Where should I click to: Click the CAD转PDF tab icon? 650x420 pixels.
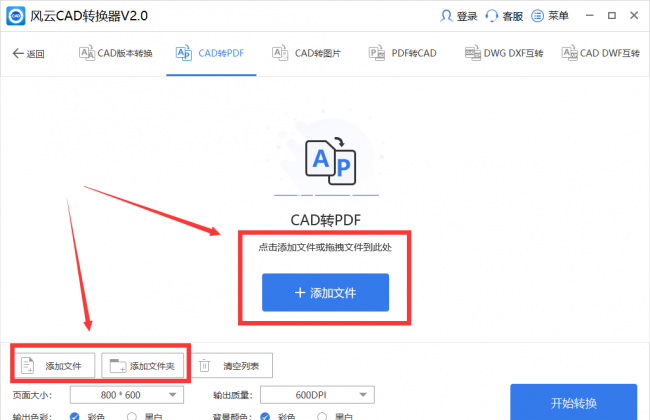coord(184,53)
